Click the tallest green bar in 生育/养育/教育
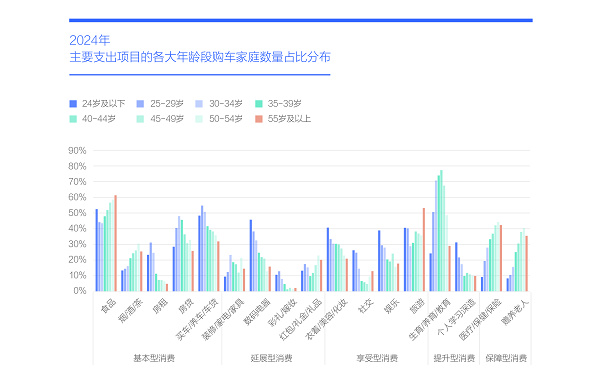Image resolution: width=600 pixels, height=388 pixels. pyautogui.click(x=441, y=231)
